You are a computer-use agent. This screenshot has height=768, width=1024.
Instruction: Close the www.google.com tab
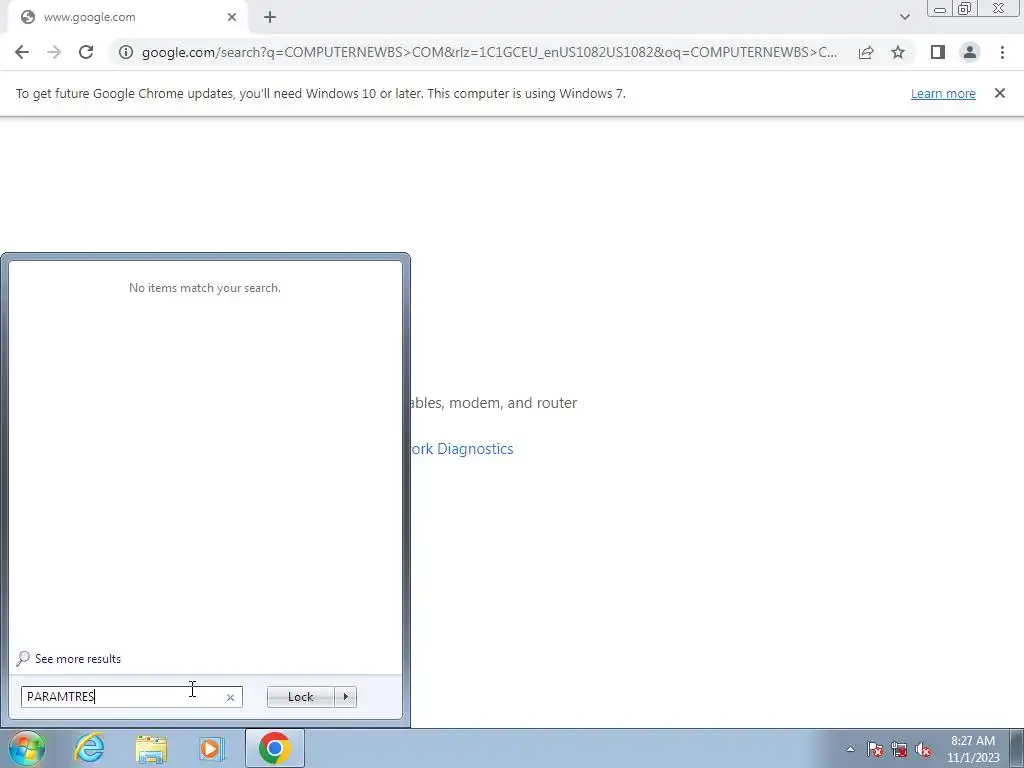click(232, 18)
